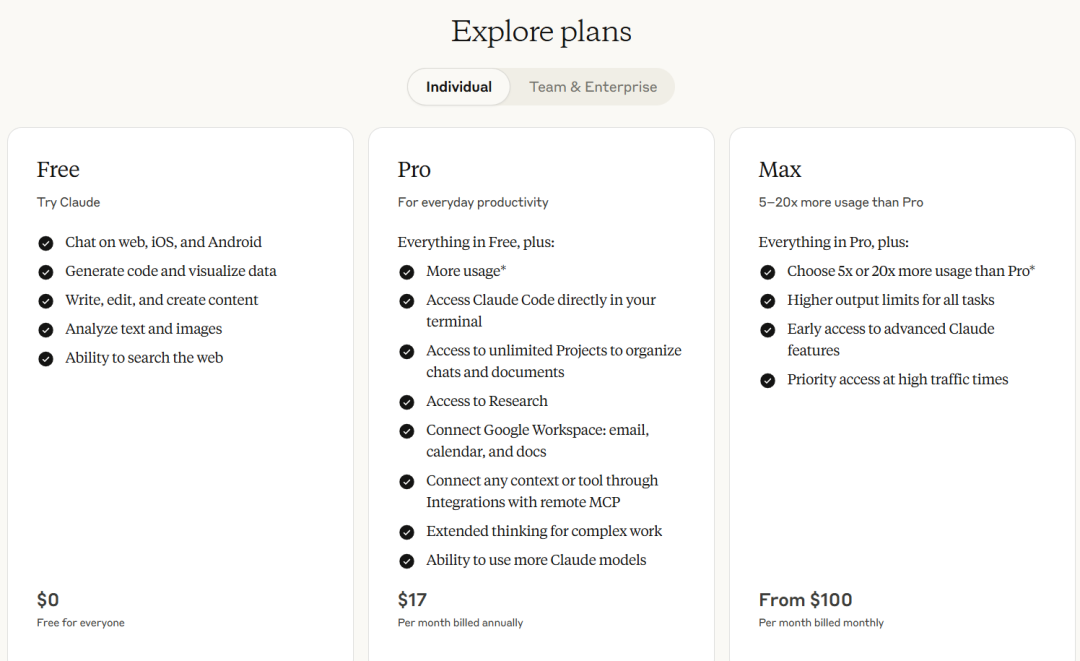
Task: Click the Free plan heading
Action: coord(58,169)
